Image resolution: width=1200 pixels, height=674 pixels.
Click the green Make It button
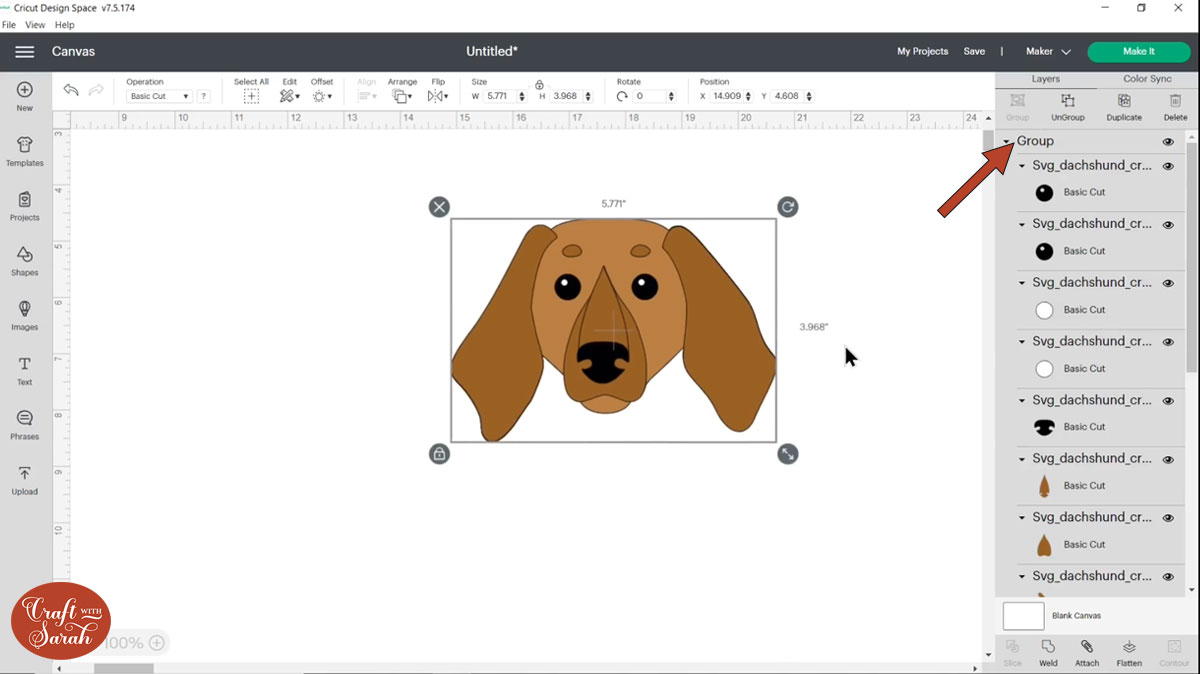point(1138,52)
